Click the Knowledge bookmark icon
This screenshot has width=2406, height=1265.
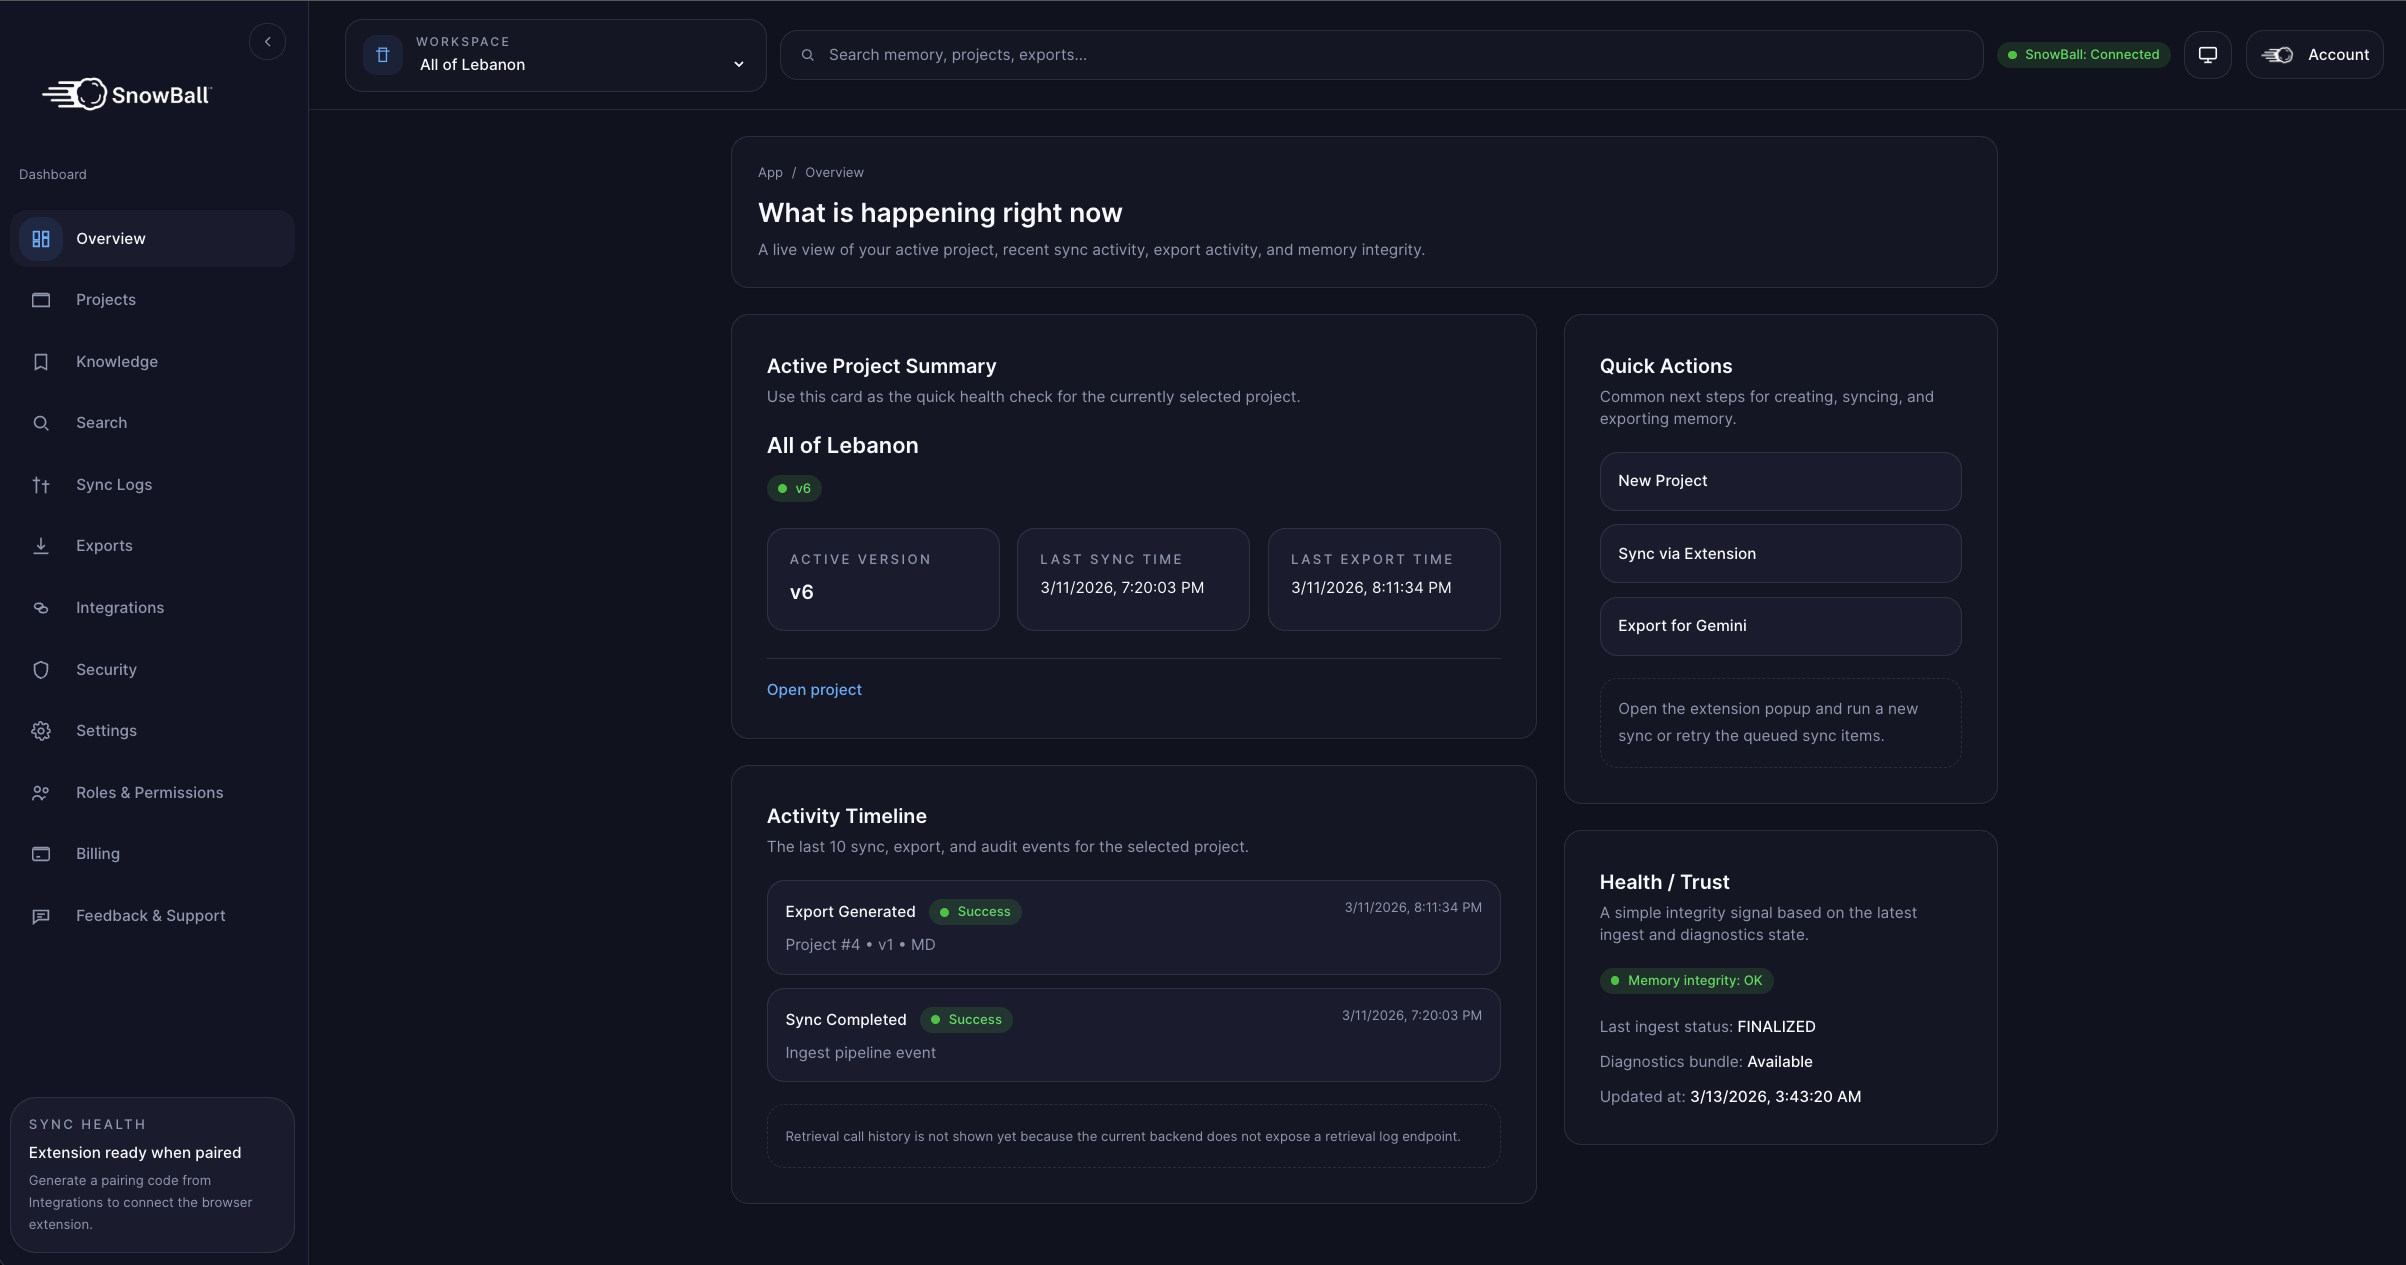point(41,362)
